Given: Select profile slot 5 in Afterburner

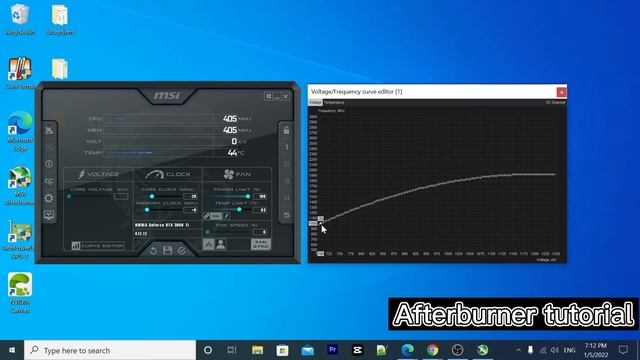Looking at the screenshot, I should point(286,215).
